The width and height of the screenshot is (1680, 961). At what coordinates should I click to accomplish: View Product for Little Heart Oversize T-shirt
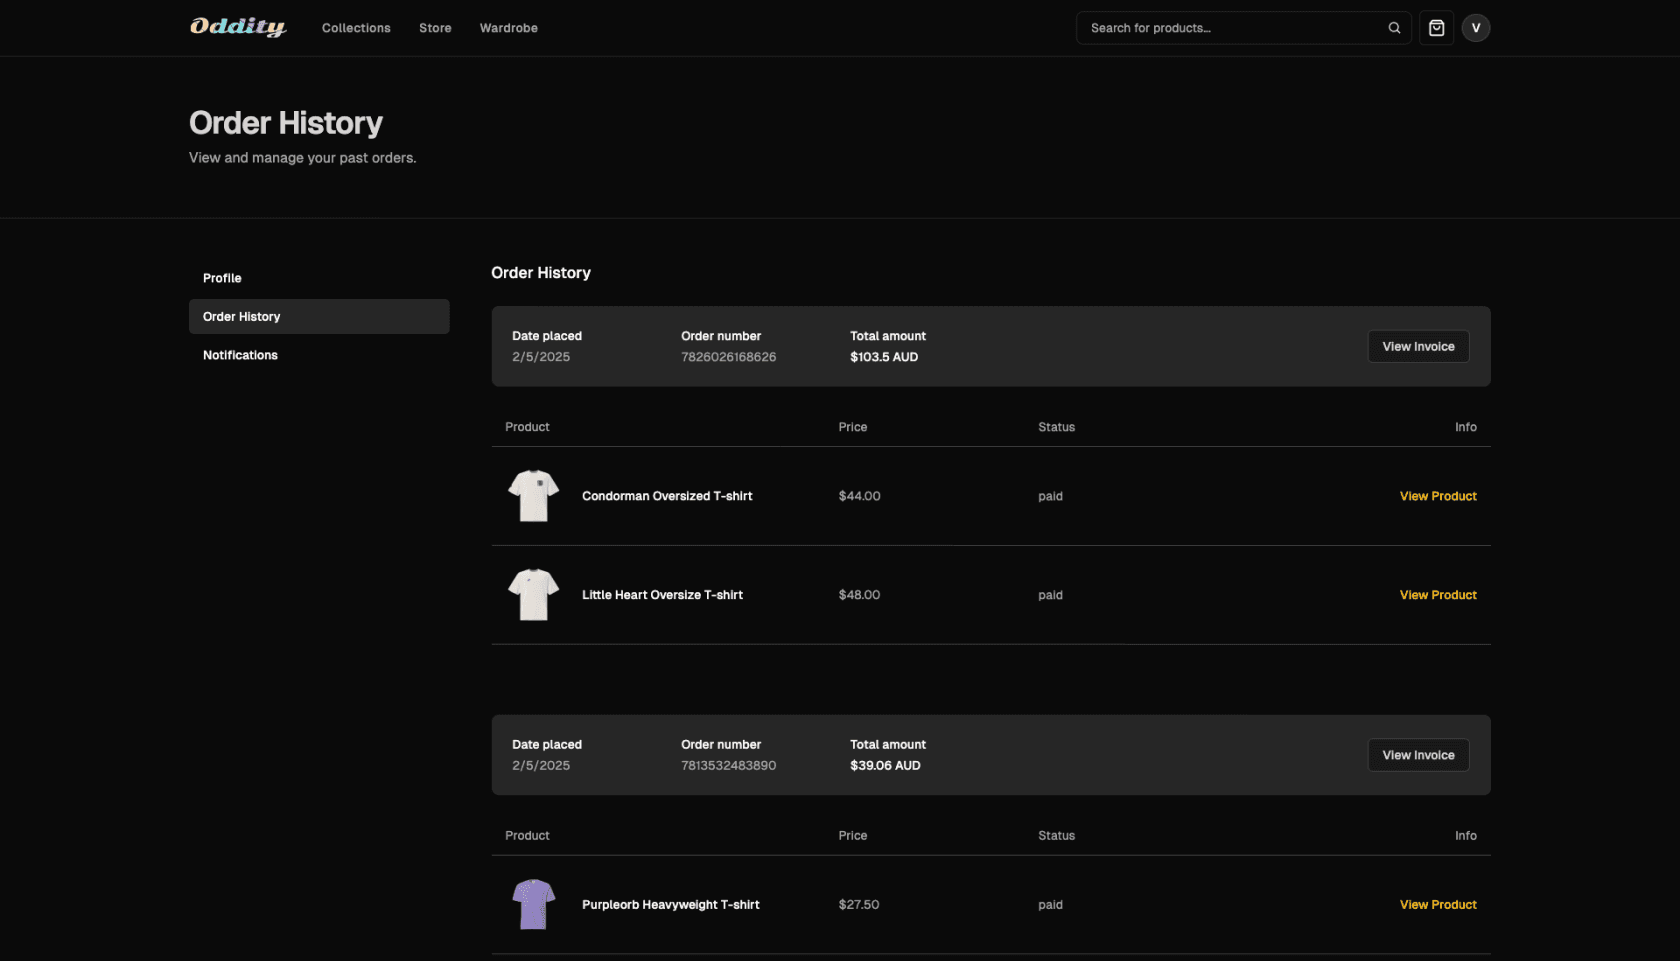point(1438,594)
